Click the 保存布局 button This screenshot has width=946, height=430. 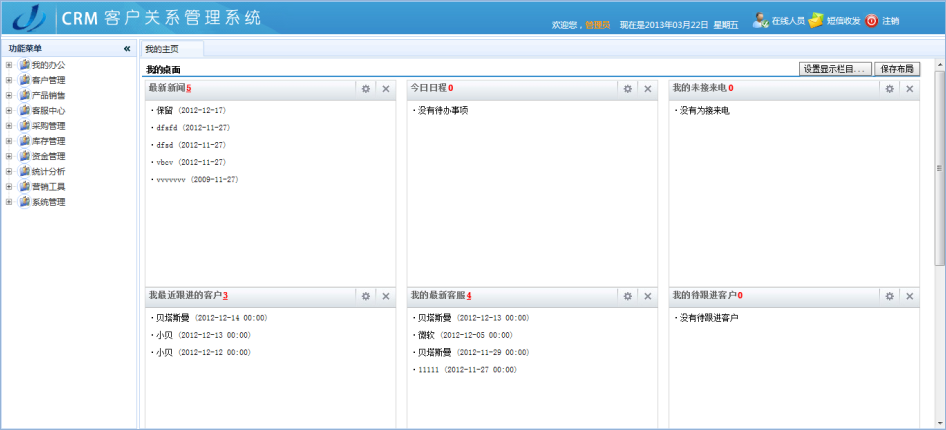pyautogui.click(x=898, y=69)
